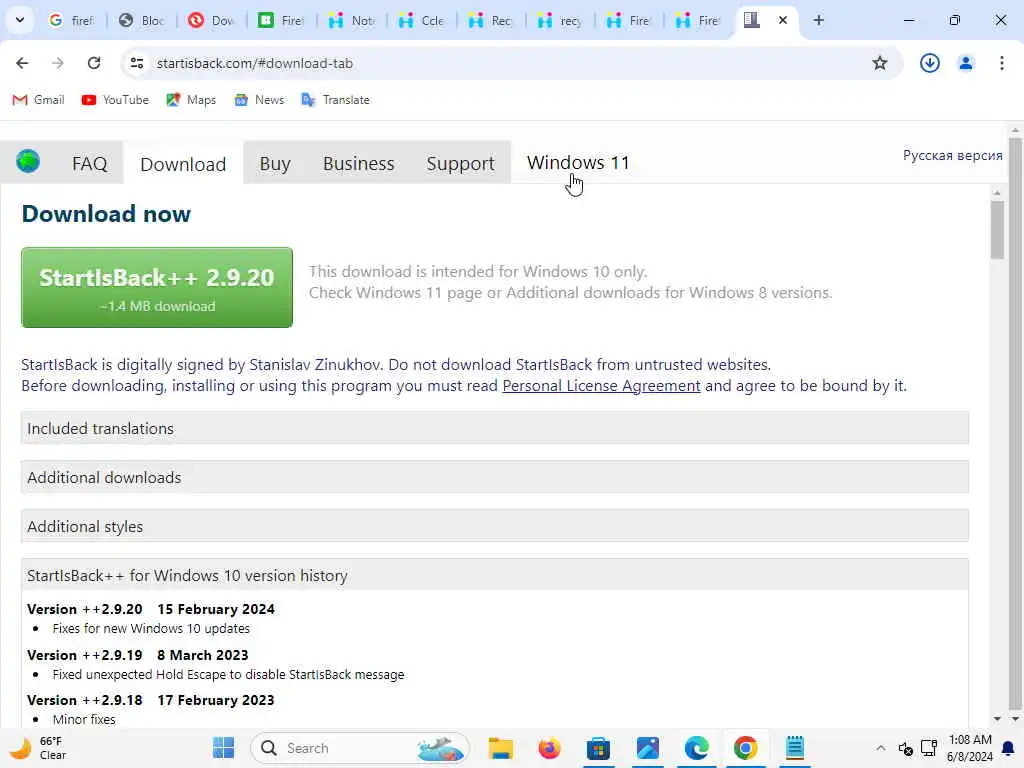Open the Windows Start button
This screenshot has height=768, width=1024.
coord(223,748)
